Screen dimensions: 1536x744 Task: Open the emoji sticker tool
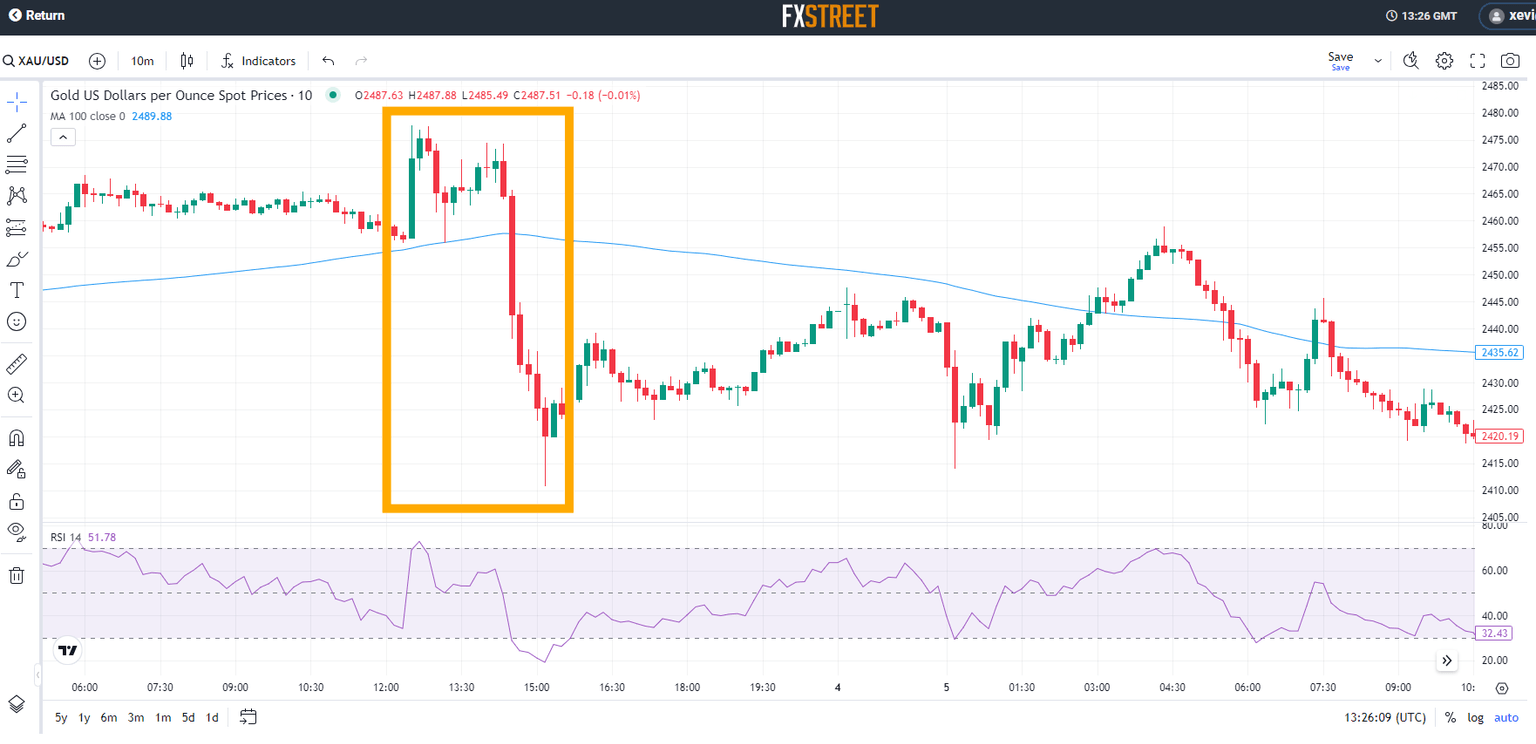click(16, 321)
